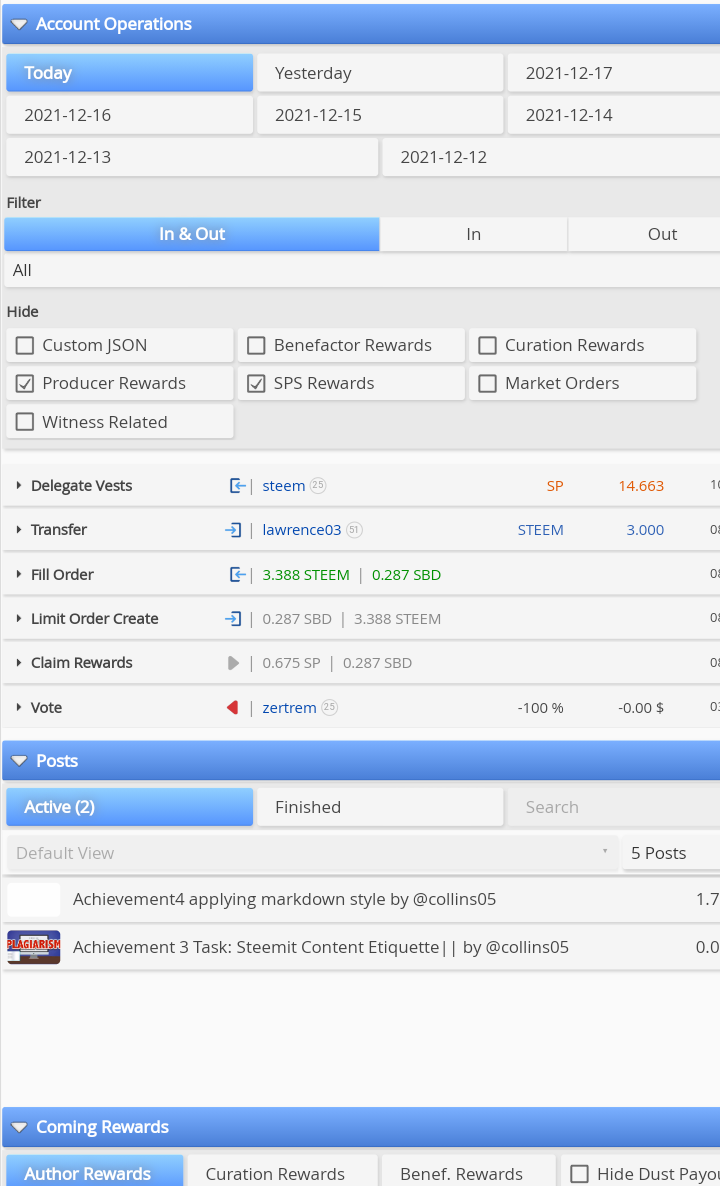
Task: Switch to Author Rewards tab
Action: [x=95, y=1171]
